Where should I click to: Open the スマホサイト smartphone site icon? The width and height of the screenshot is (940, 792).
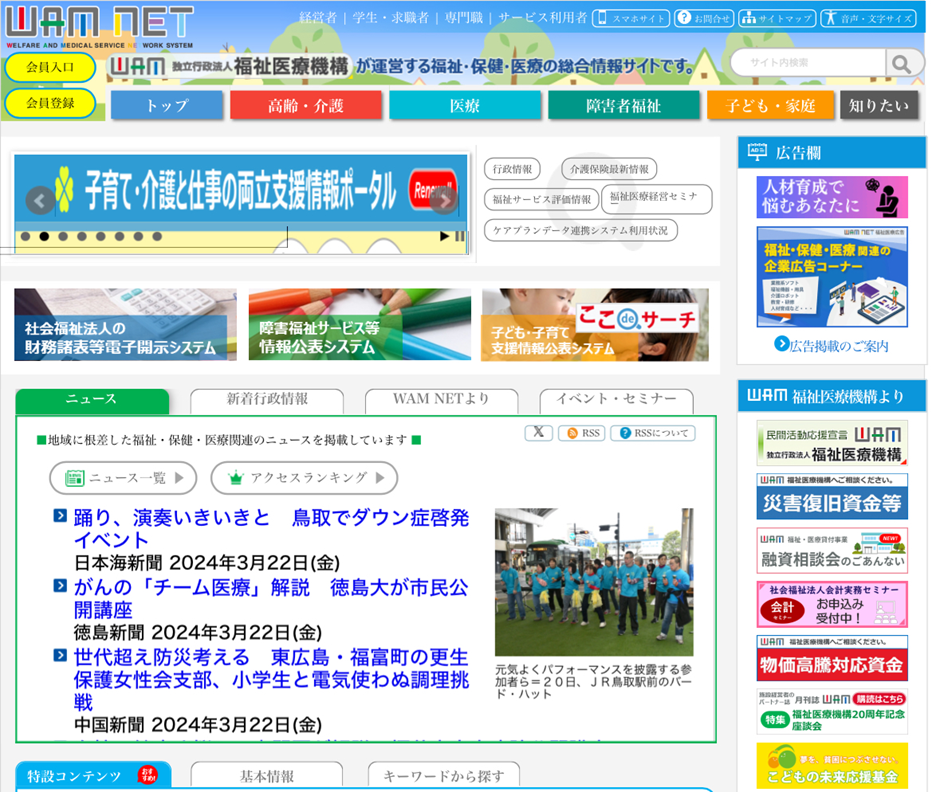631,18
